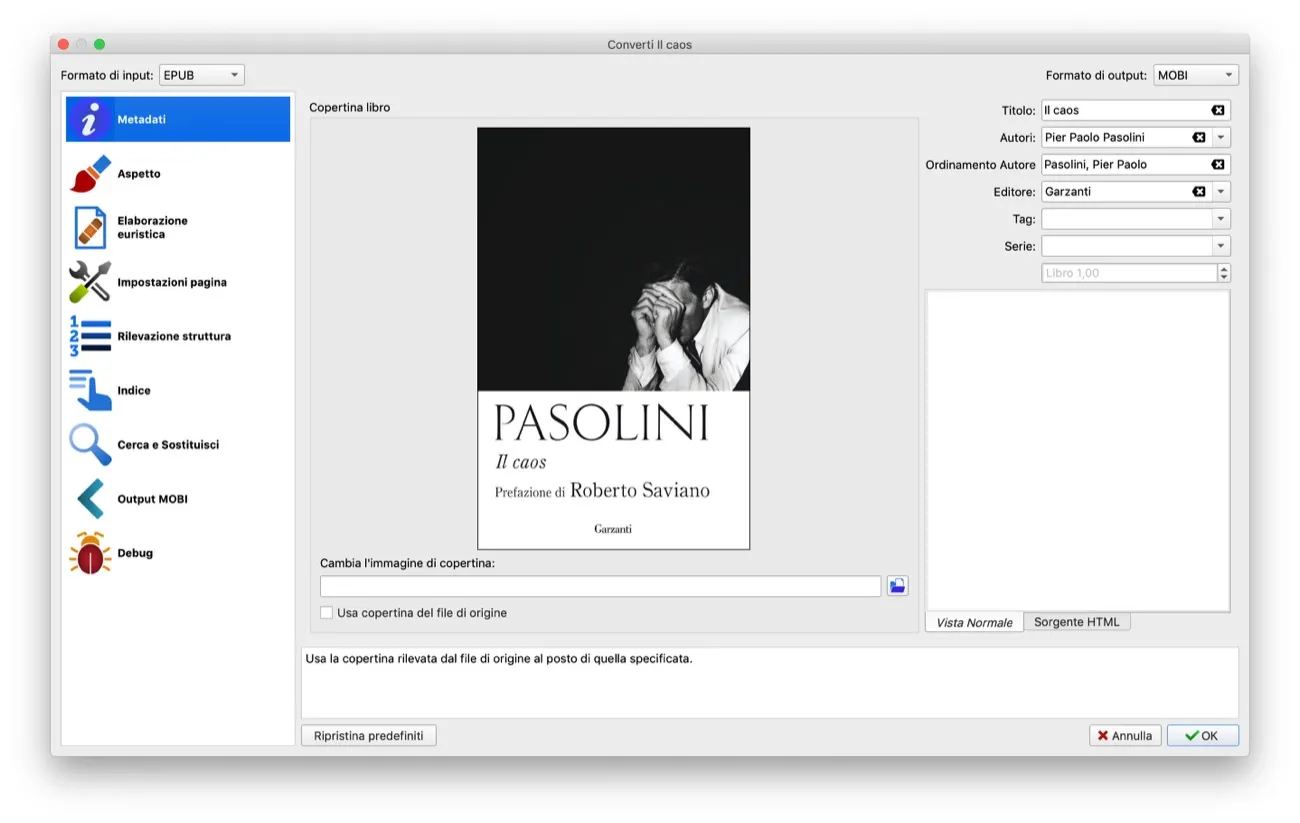Open the Metadati section
1300x823 pixels.
140,118
